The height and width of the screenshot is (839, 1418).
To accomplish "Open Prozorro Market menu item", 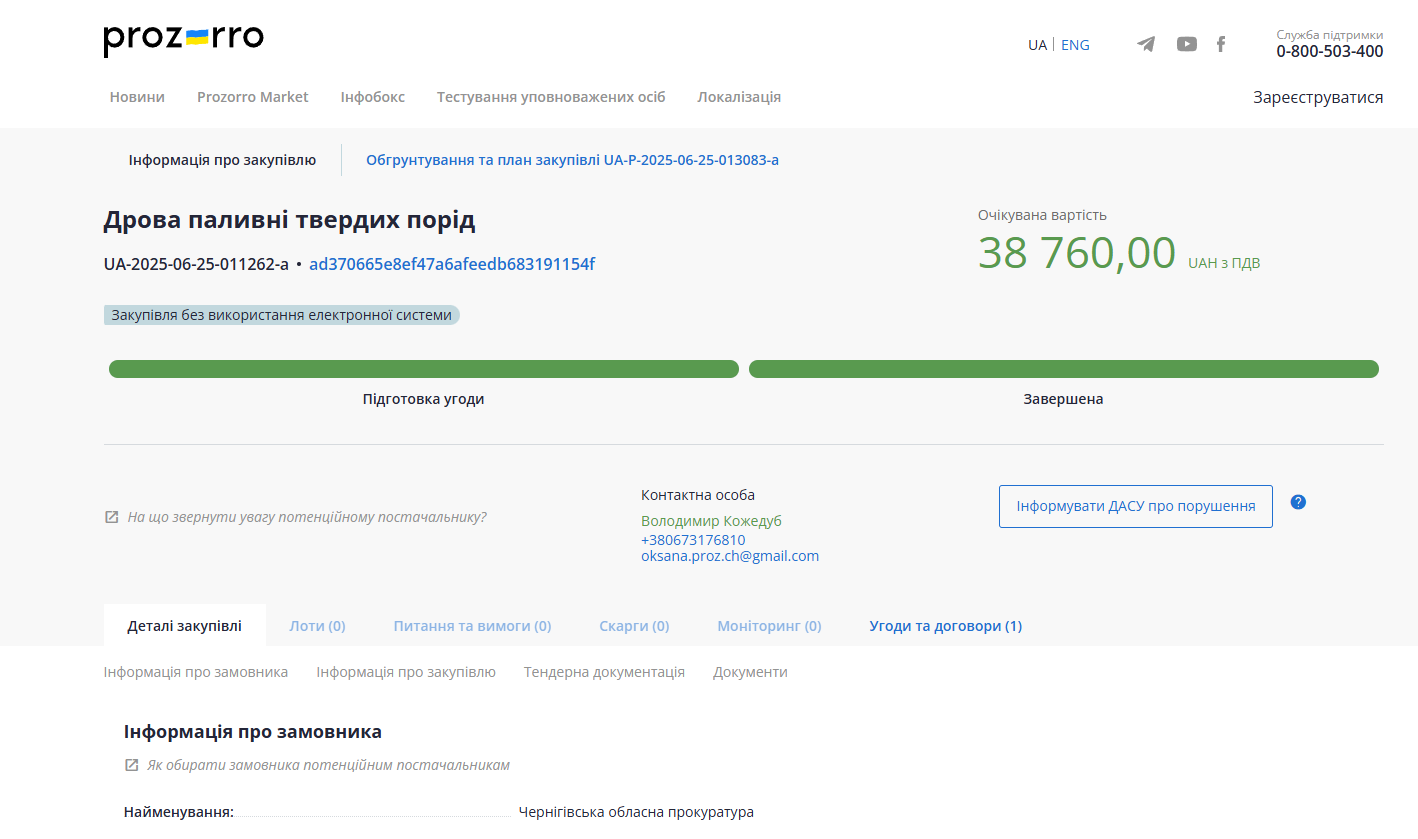I will (252, 97).
